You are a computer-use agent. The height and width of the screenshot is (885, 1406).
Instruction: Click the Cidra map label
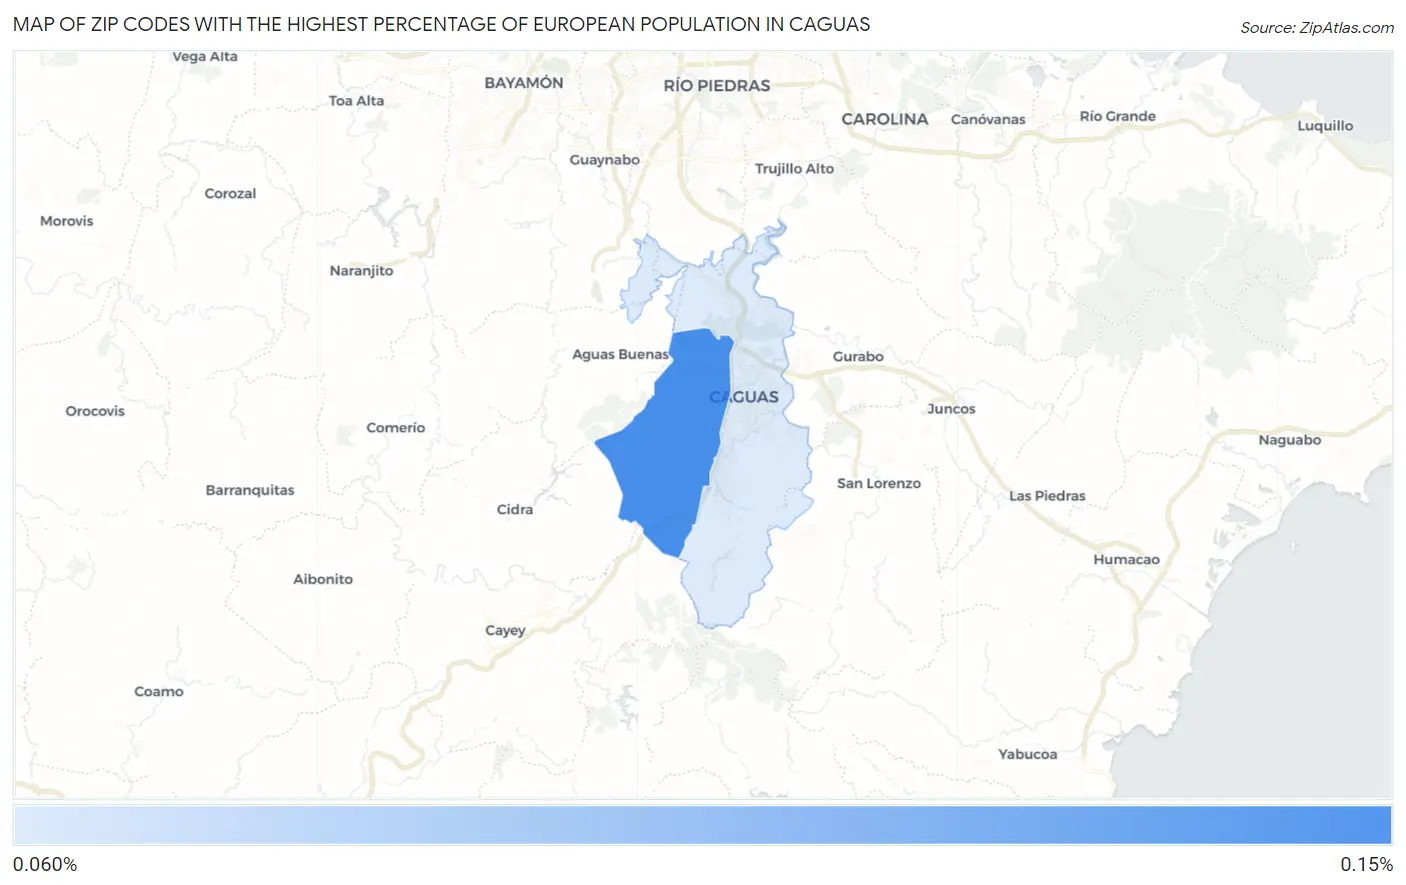(515, 510)
